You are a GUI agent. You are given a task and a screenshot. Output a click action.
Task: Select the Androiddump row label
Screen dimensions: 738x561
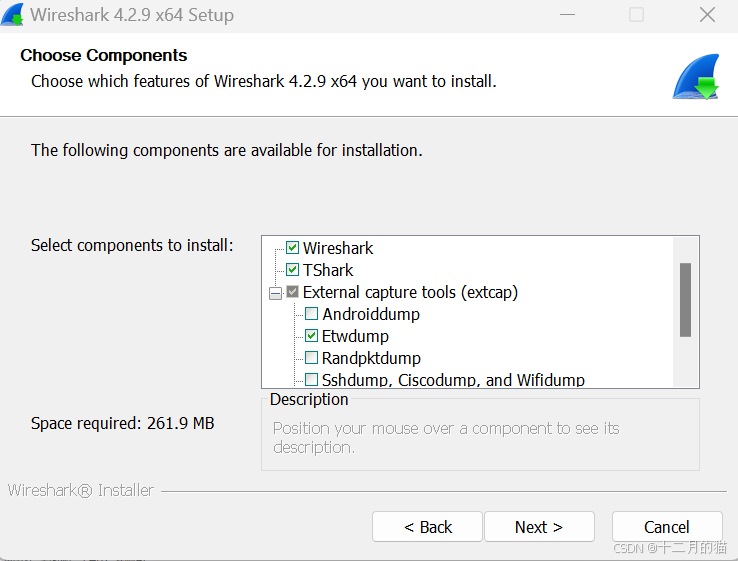(371, 314)
